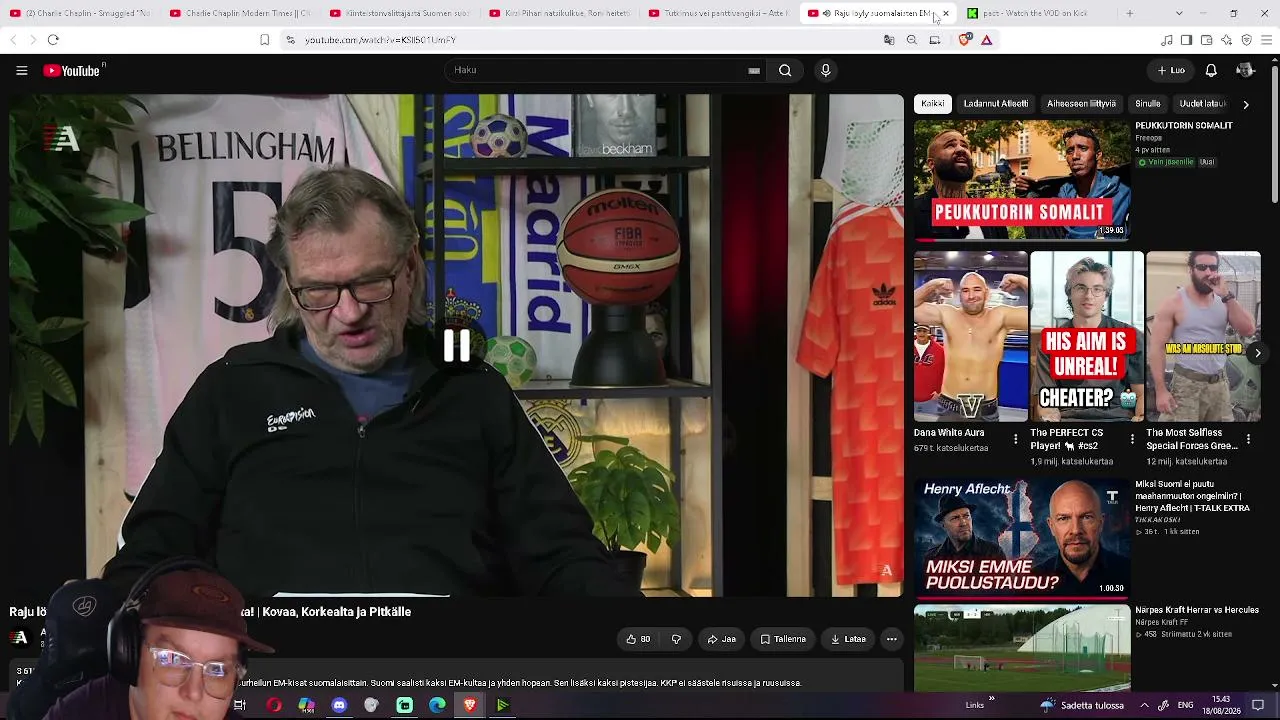Bookmark this page with the bookmark icon

tap(264, 40)
